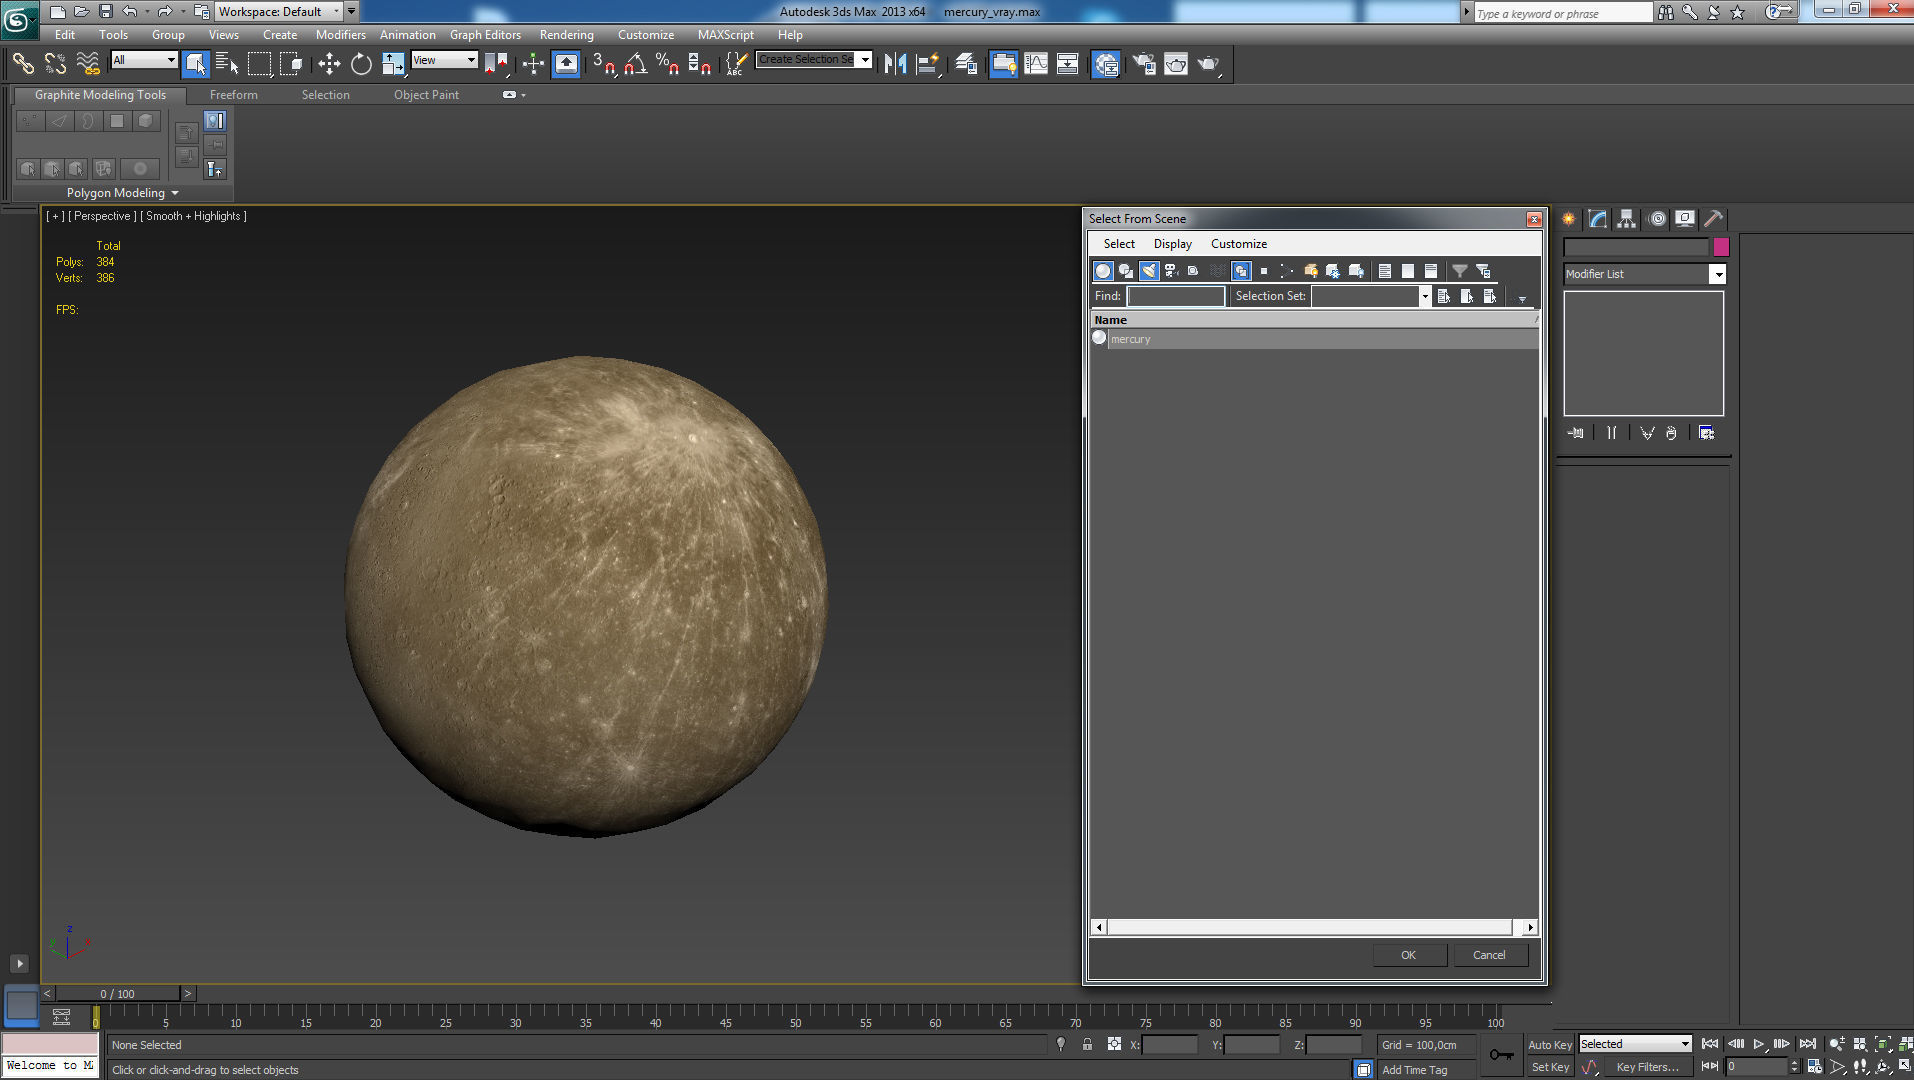Click the Find input field in dialog

coord(1176,296)
